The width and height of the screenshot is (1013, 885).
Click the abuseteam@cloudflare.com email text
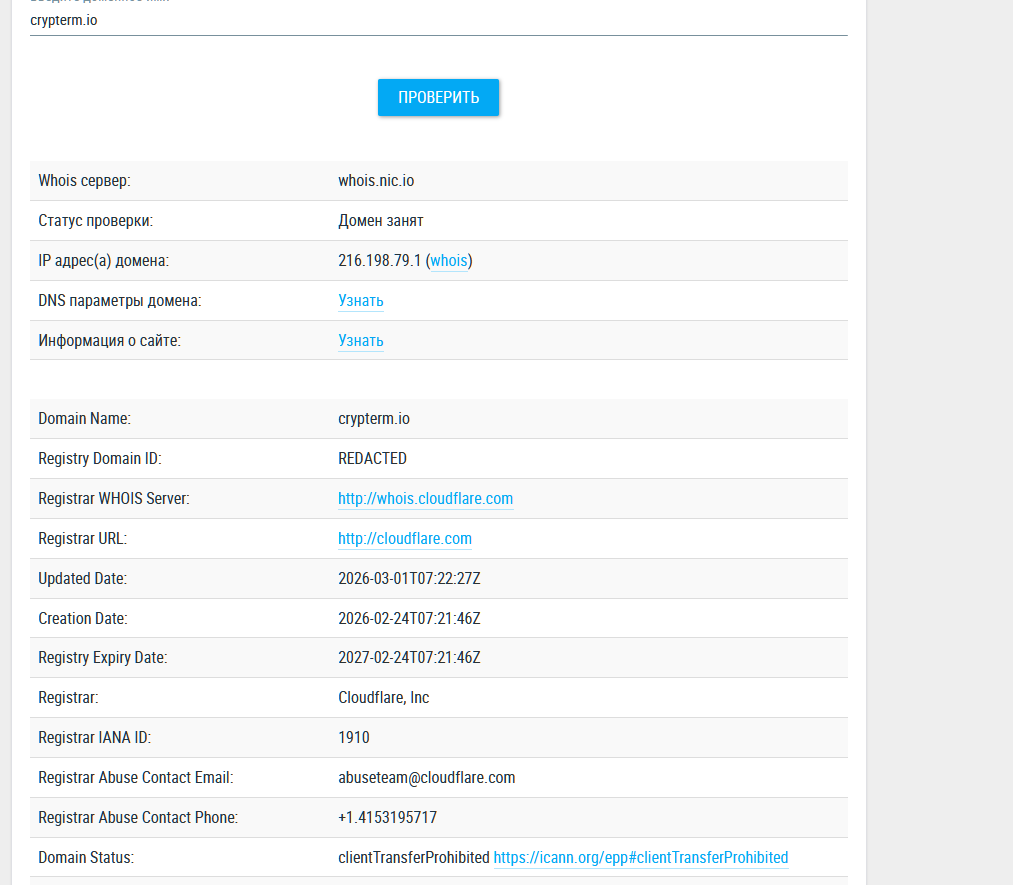pyautogui.click(x=427, y=778)
